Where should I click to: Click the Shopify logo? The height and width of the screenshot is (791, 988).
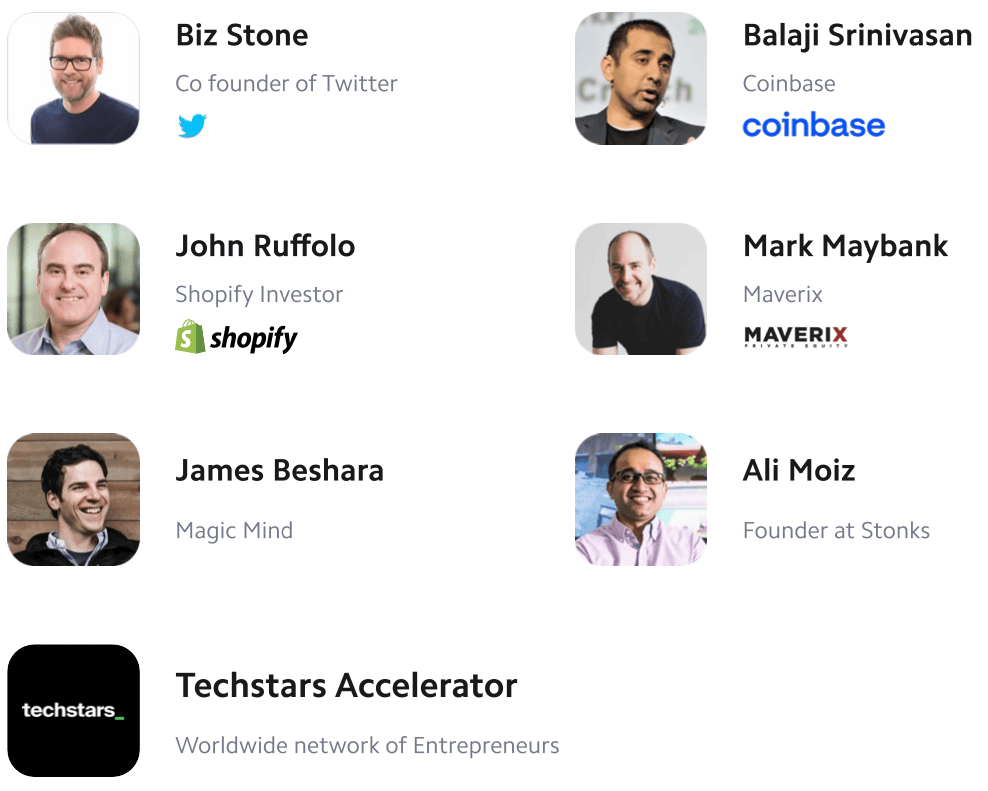tap(236, 337)
